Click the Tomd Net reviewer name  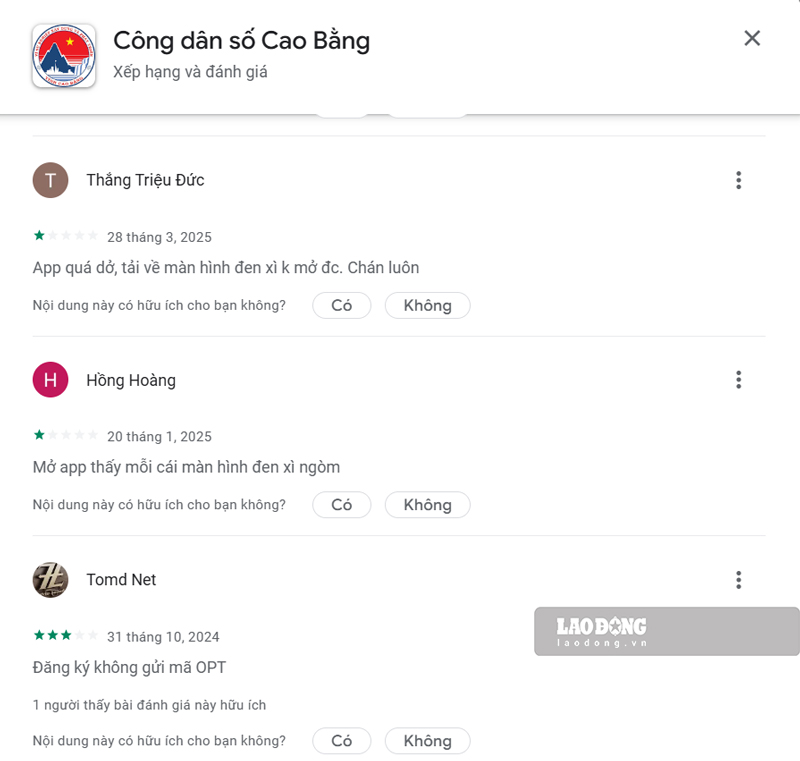pyautogui.click(x=121, y=580)
